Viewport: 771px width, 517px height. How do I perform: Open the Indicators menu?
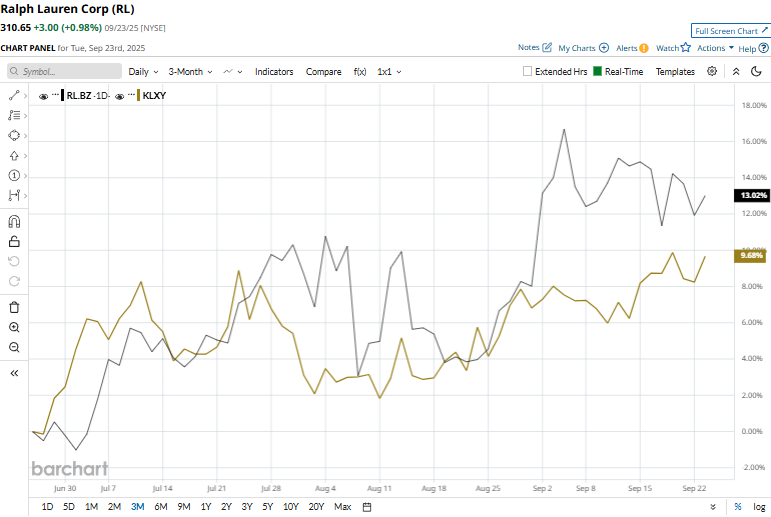[274, 72]
